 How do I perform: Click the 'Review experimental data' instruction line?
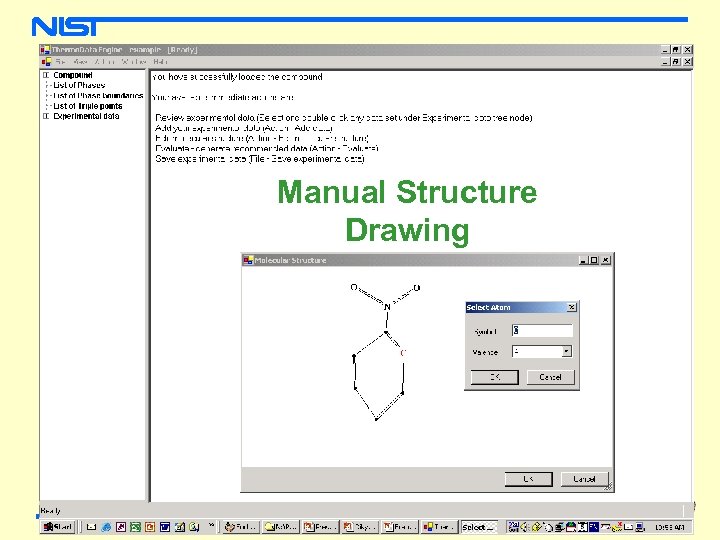point(343,118)
